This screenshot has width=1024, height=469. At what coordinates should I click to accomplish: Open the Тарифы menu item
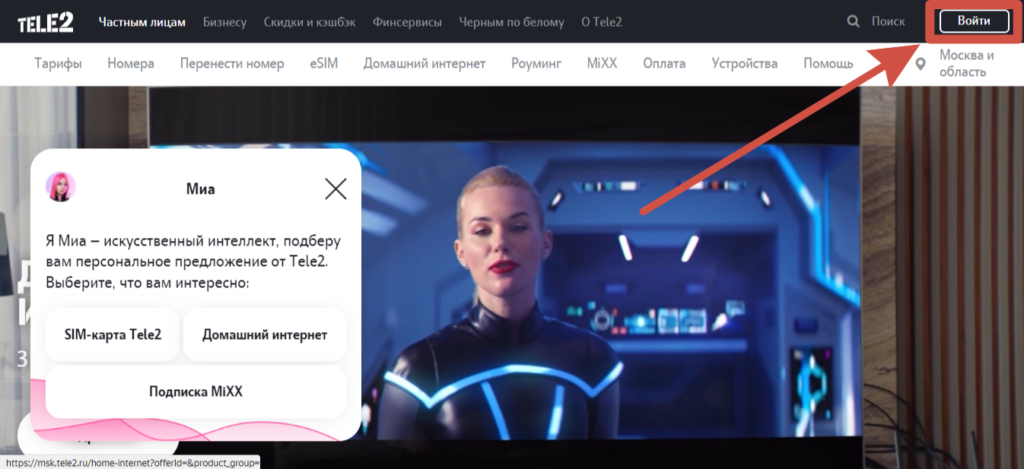pyautogui.click(x=58, y=64)
